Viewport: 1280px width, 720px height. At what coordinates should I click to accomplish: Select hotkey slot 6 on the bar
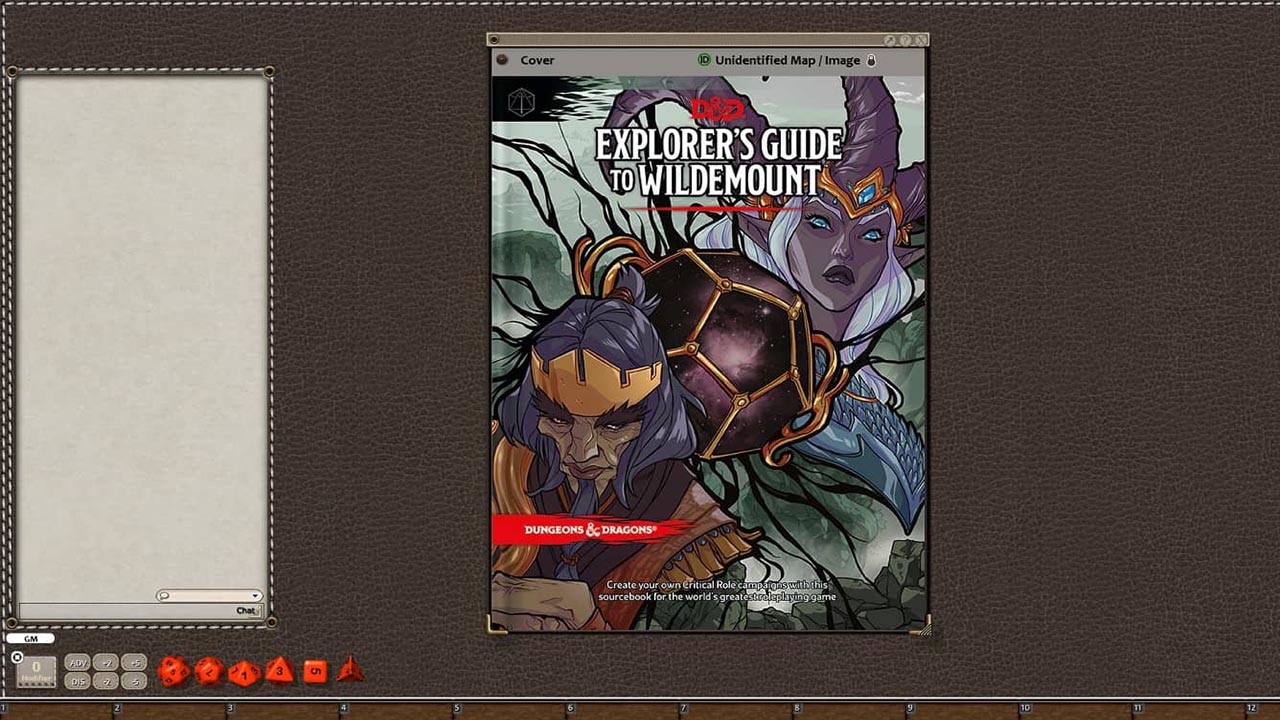tap(570, 709)
